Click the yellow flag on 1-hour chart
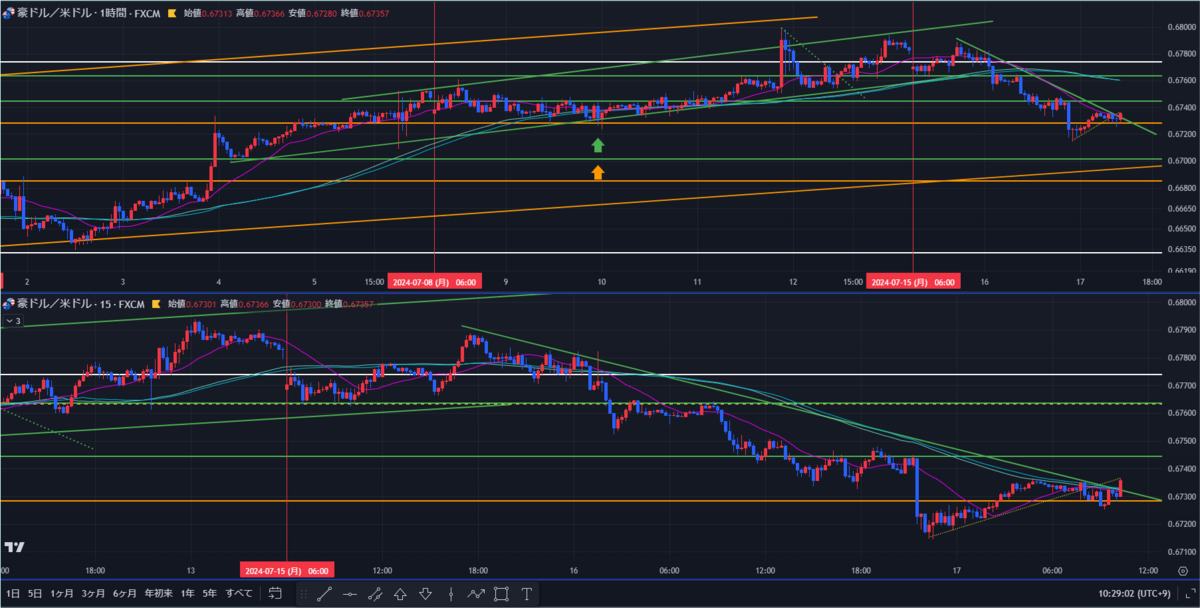This screenshot has height=608, width=1200. [174, 14]
